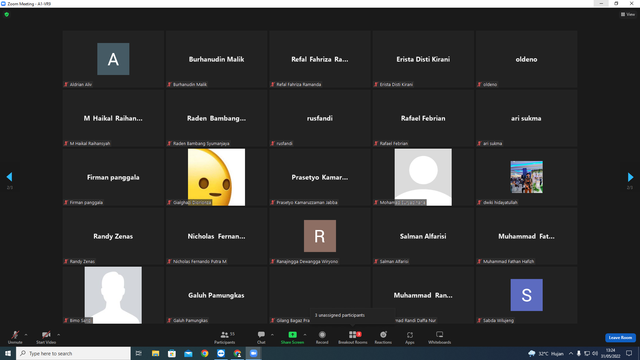
Task: Expand the chat options arrow
Action: pyautogui.click(x=272, y=335)
